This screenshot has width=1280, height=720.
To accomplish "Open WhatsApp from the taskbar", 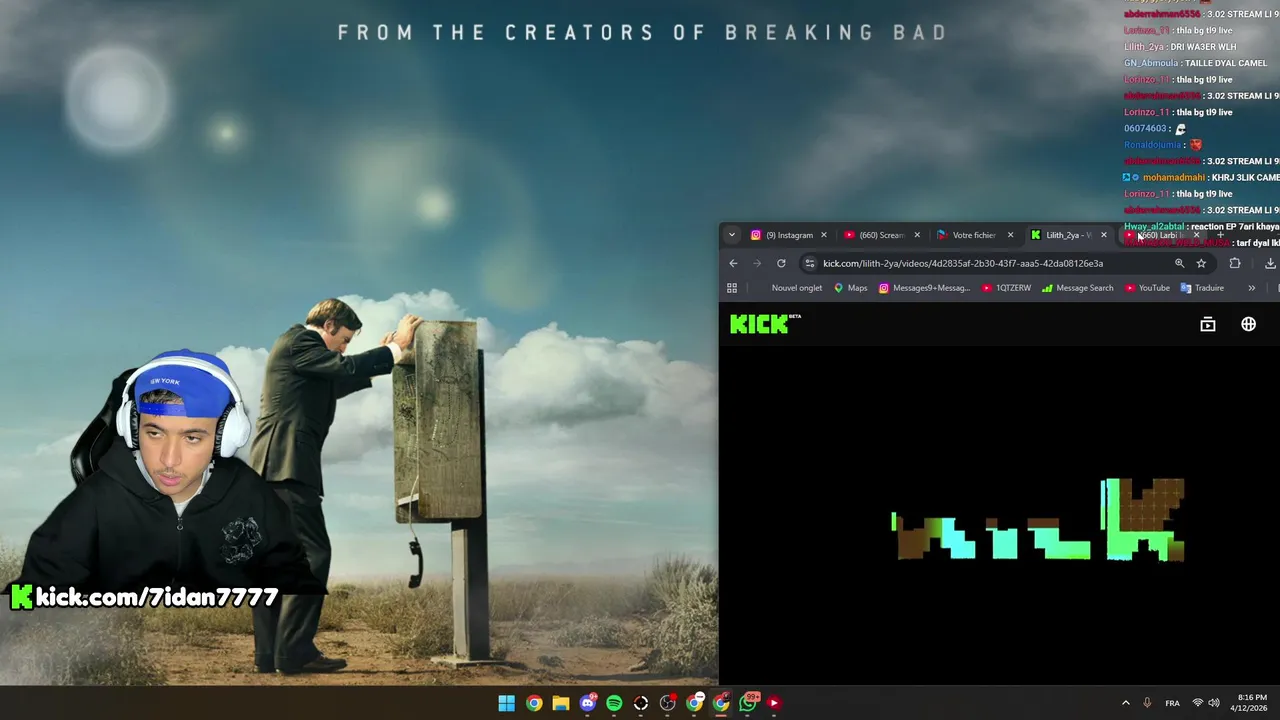I will (748, 703).
